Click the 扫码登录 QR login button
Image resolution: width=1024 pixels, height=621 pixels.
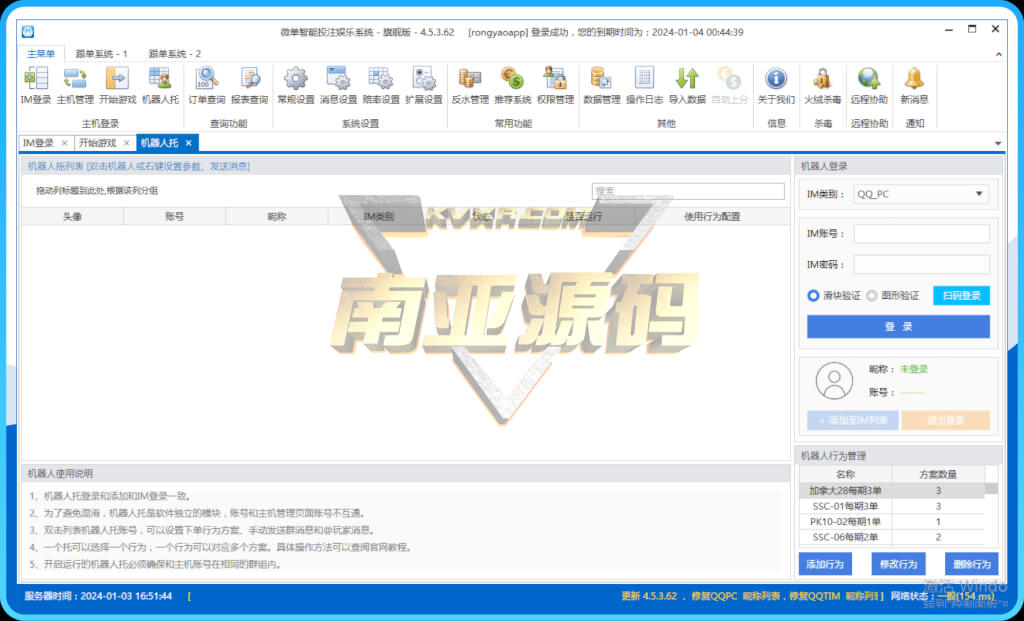[x=961, y=296]
